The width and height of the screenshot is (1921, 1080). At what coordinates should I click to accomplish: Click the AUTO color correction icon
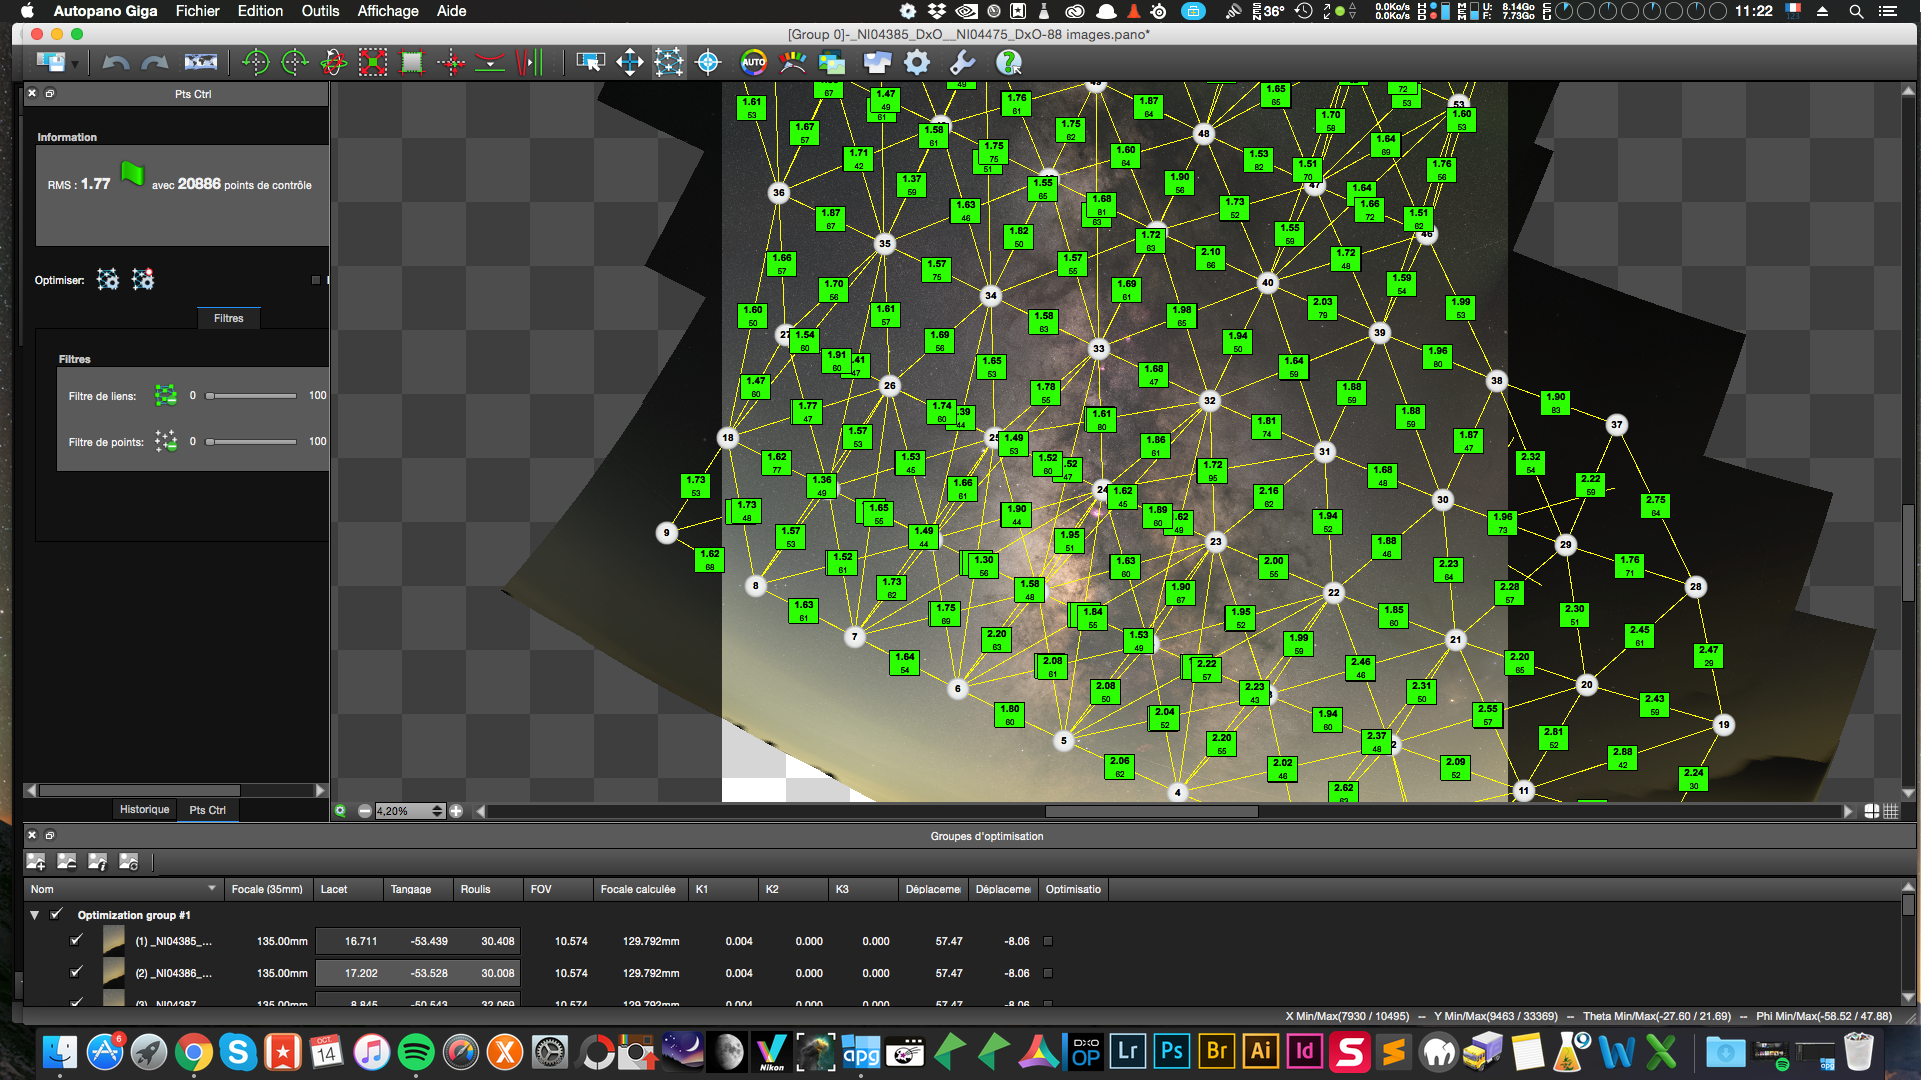point(753,63)
